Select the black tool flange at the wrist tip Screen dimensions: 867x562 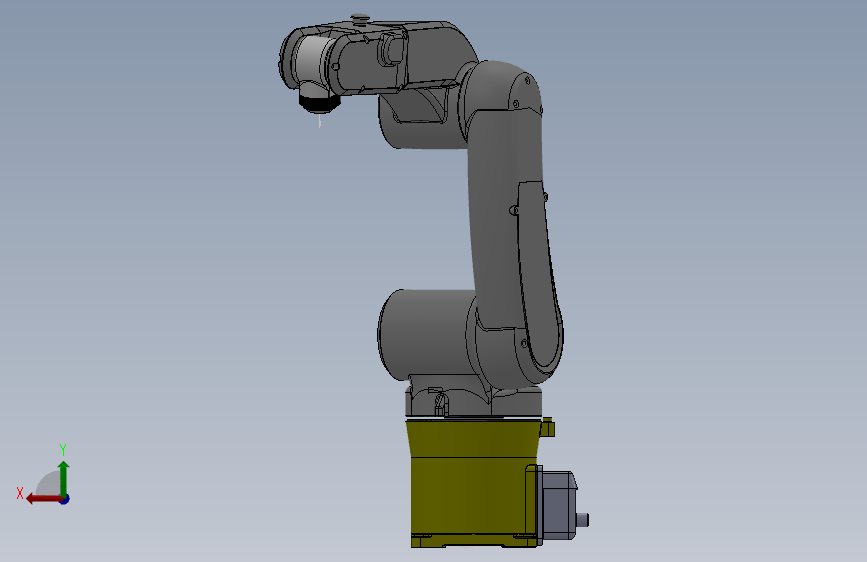click(319, 103)
